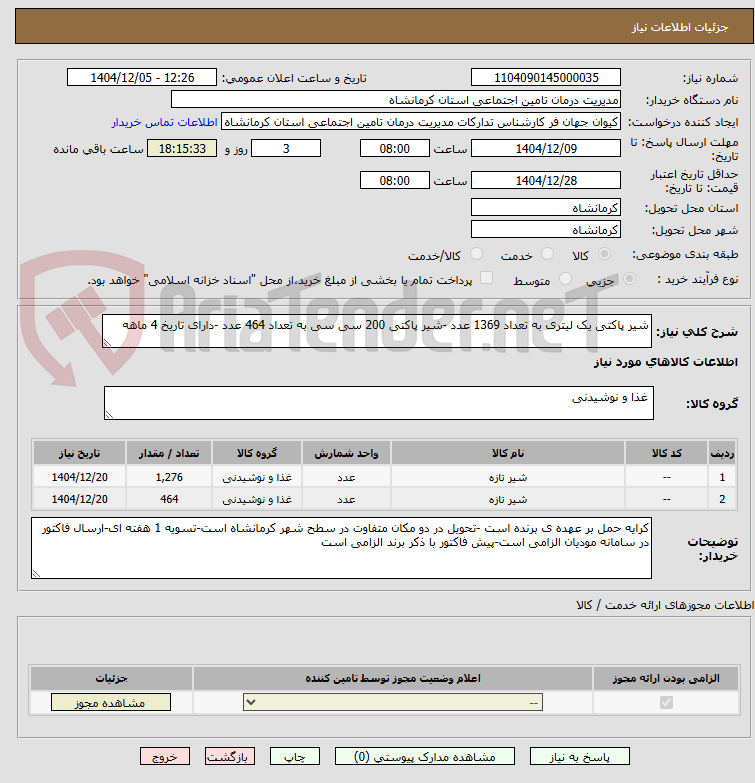
Task: Click the remaining days field showing 3
Action: tap(286, 148)
